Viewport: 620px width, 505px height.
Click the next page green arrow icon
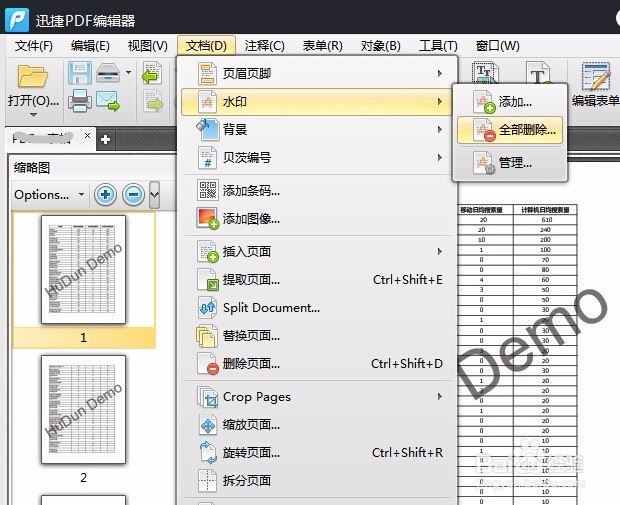coord(153,101)
